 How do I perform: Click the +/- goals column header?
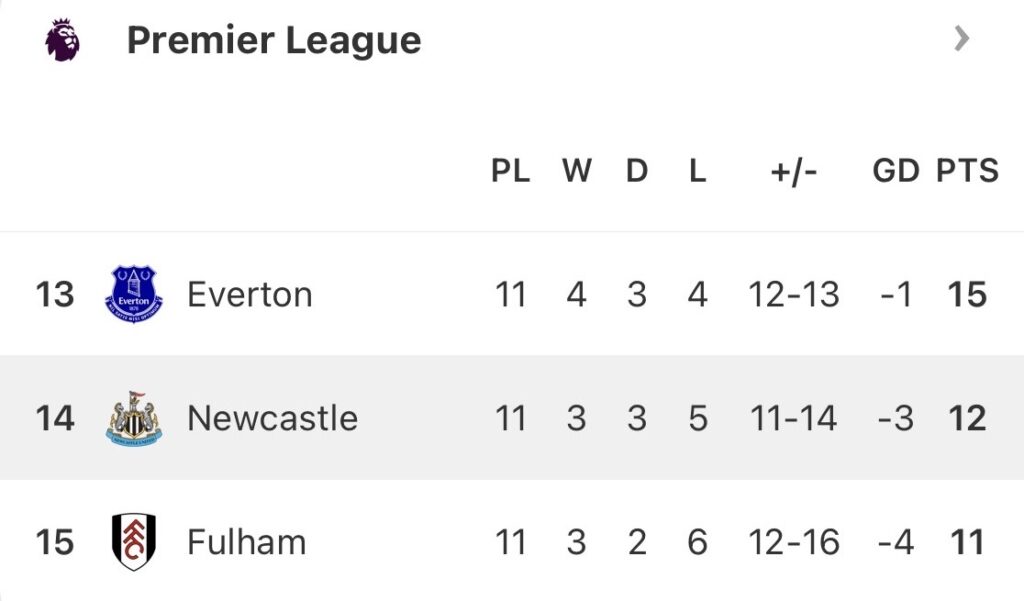[x=794, y=171]
